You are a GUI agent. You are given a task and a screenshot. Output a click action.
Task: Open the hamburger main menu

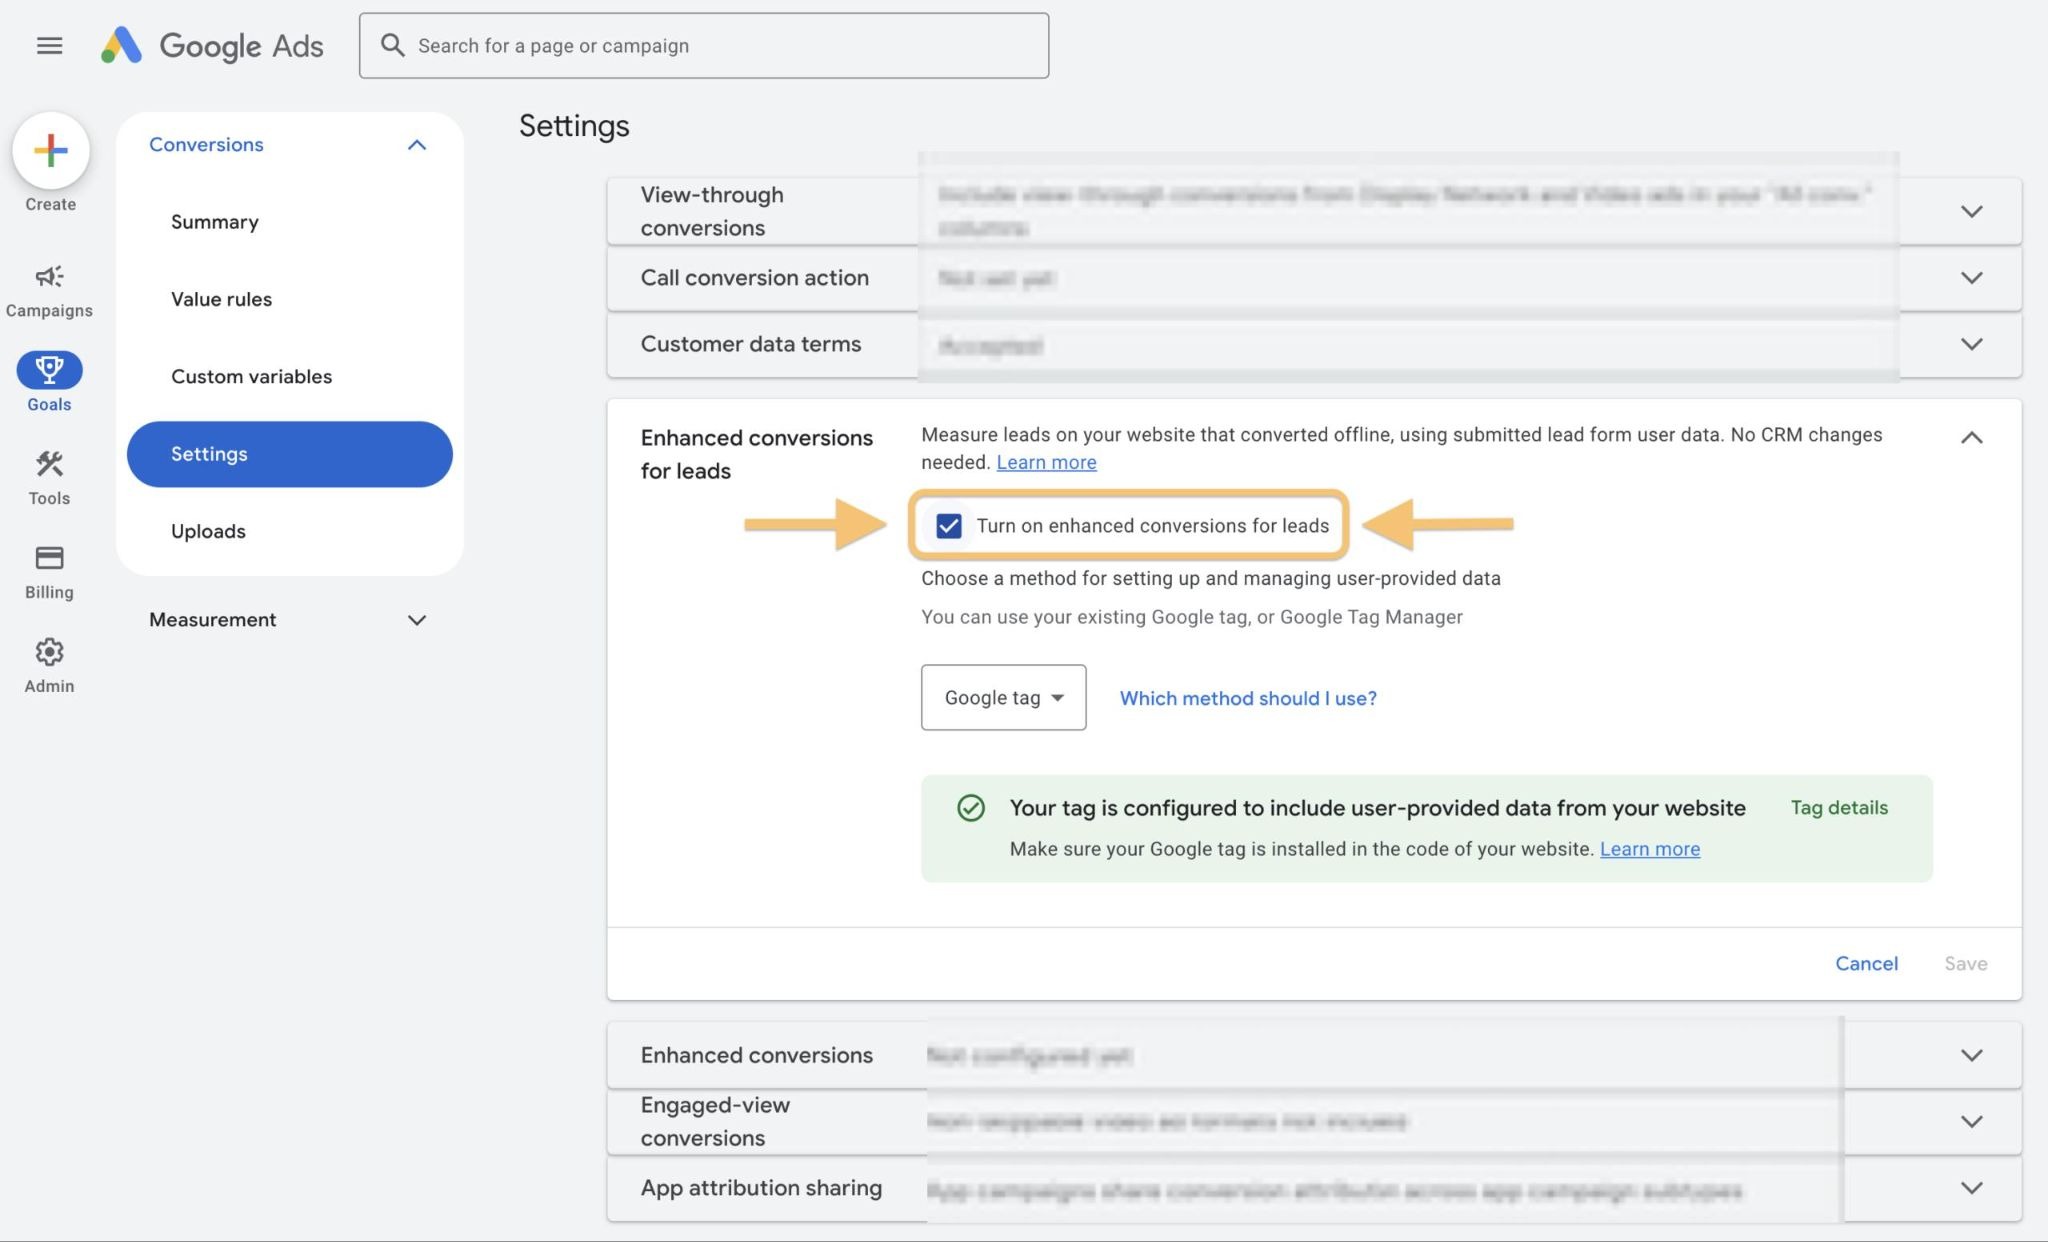coord(49,46)
